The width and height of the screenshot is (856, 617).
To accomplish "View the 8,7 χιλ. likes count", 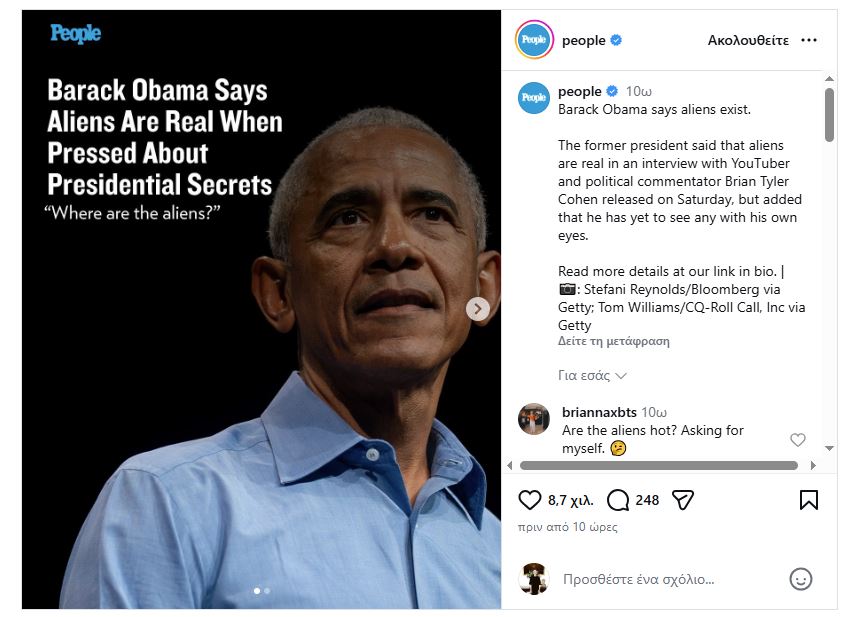I will pos(570,500).
